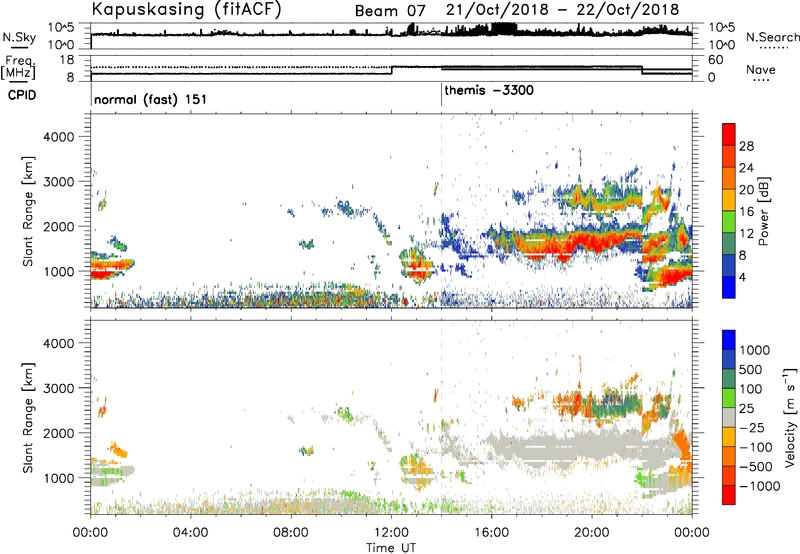Click the 'N.Search' legend label

pyautogui.click(x=772, y=37)
